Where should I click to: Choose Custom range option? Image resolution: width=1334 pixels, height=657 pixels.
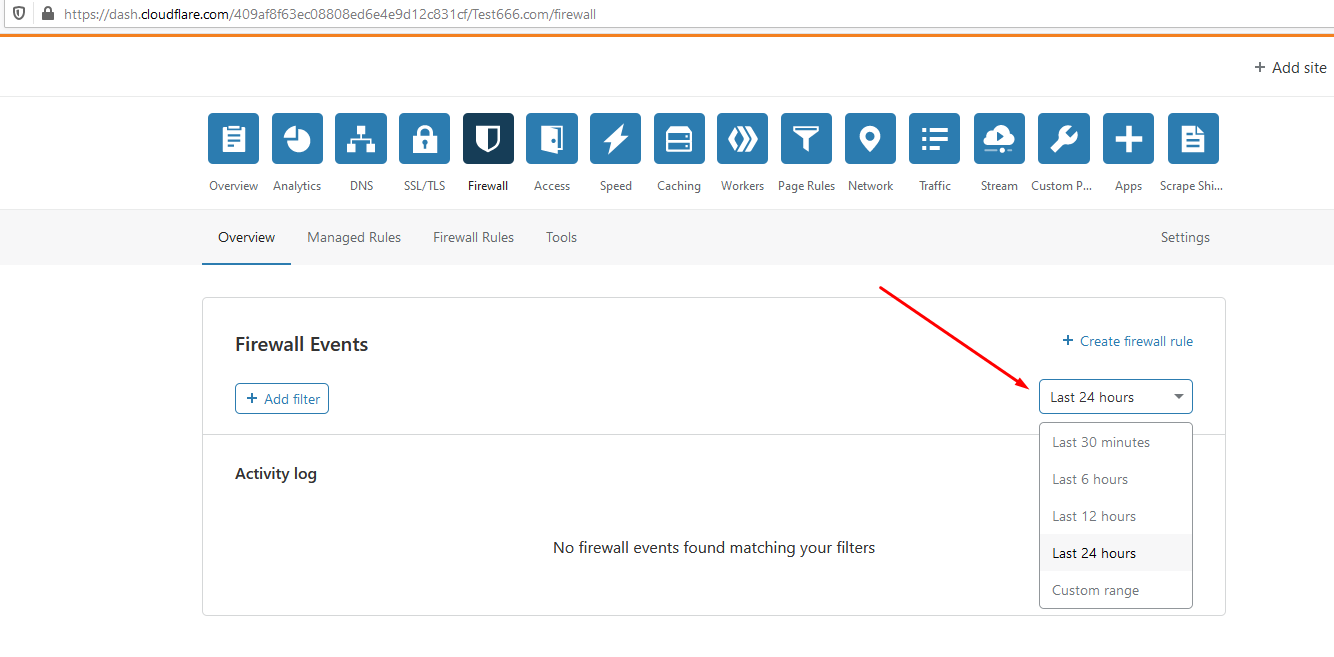[x=1094, y=590]
